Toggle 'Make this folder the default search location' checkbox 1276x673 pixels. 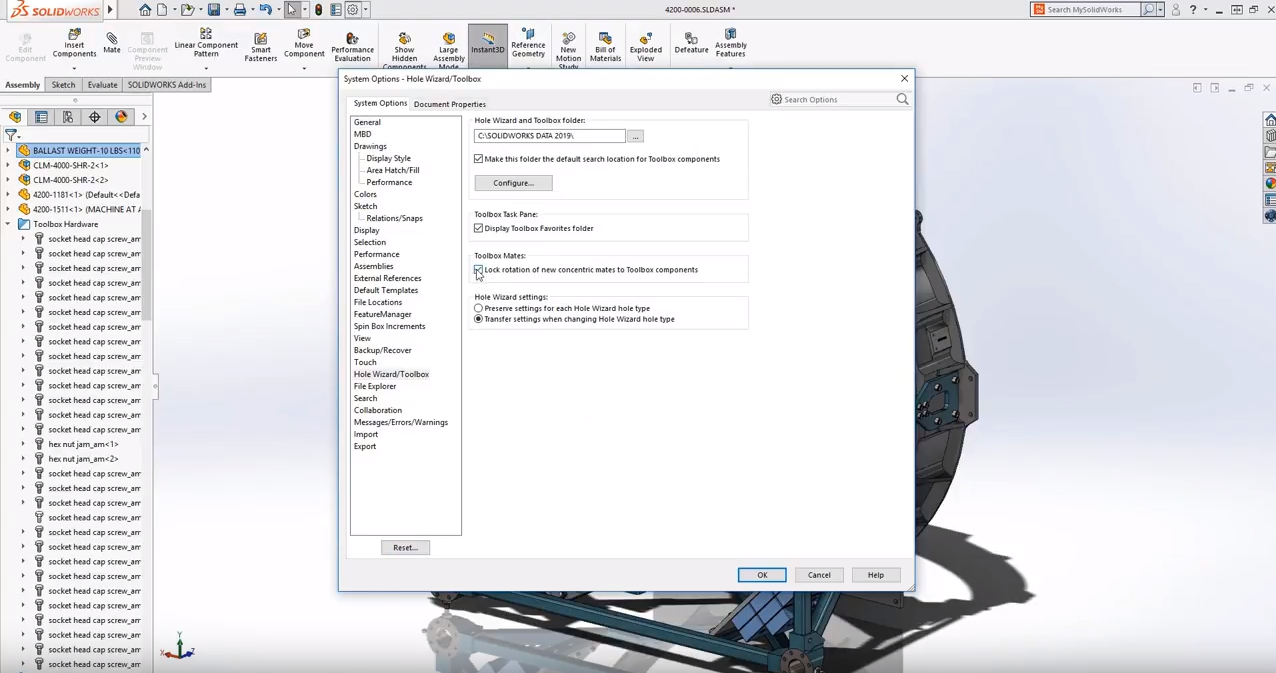coord(479,159)
